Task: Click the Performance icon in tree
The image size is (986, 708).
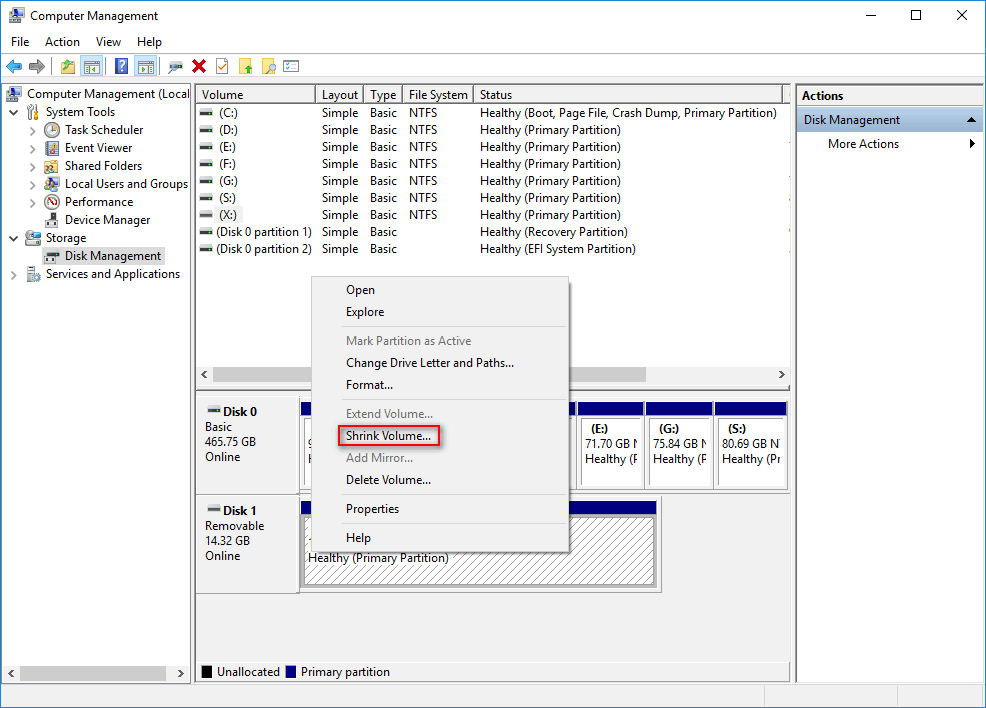Action: [x=53, y=202]
